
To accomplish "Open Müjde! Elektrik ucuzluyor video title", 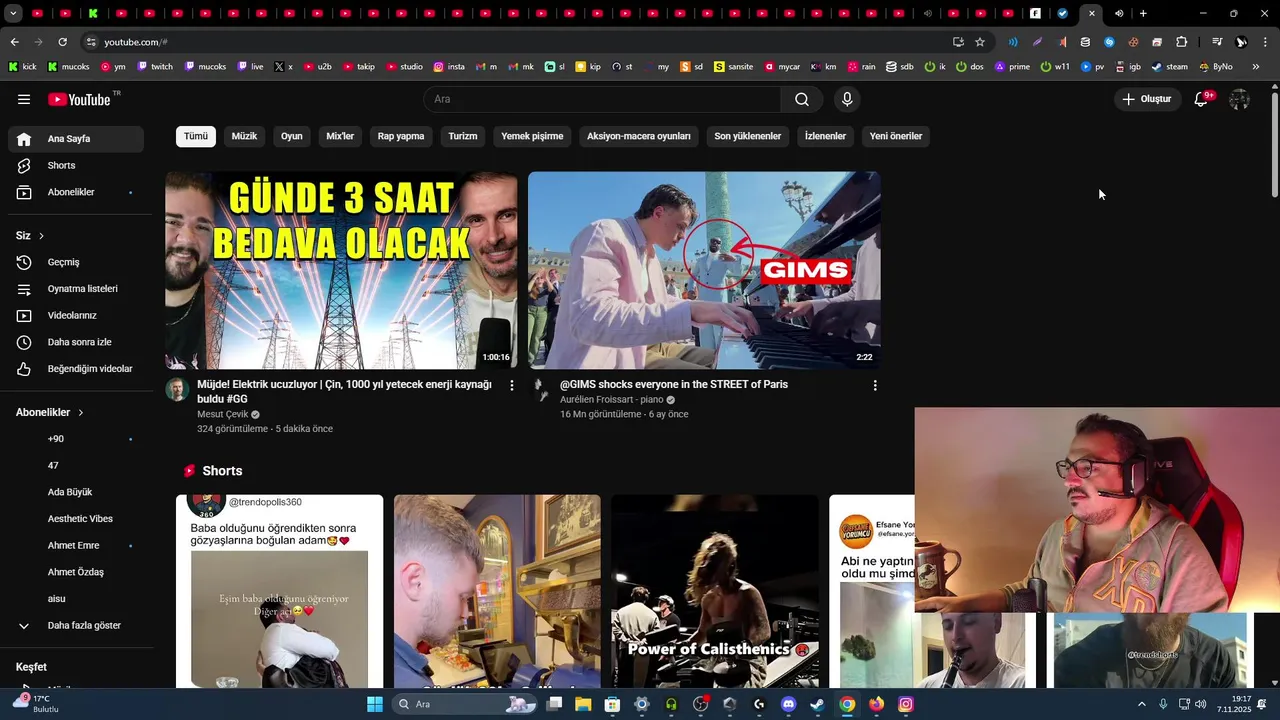I will pos(345,391).
